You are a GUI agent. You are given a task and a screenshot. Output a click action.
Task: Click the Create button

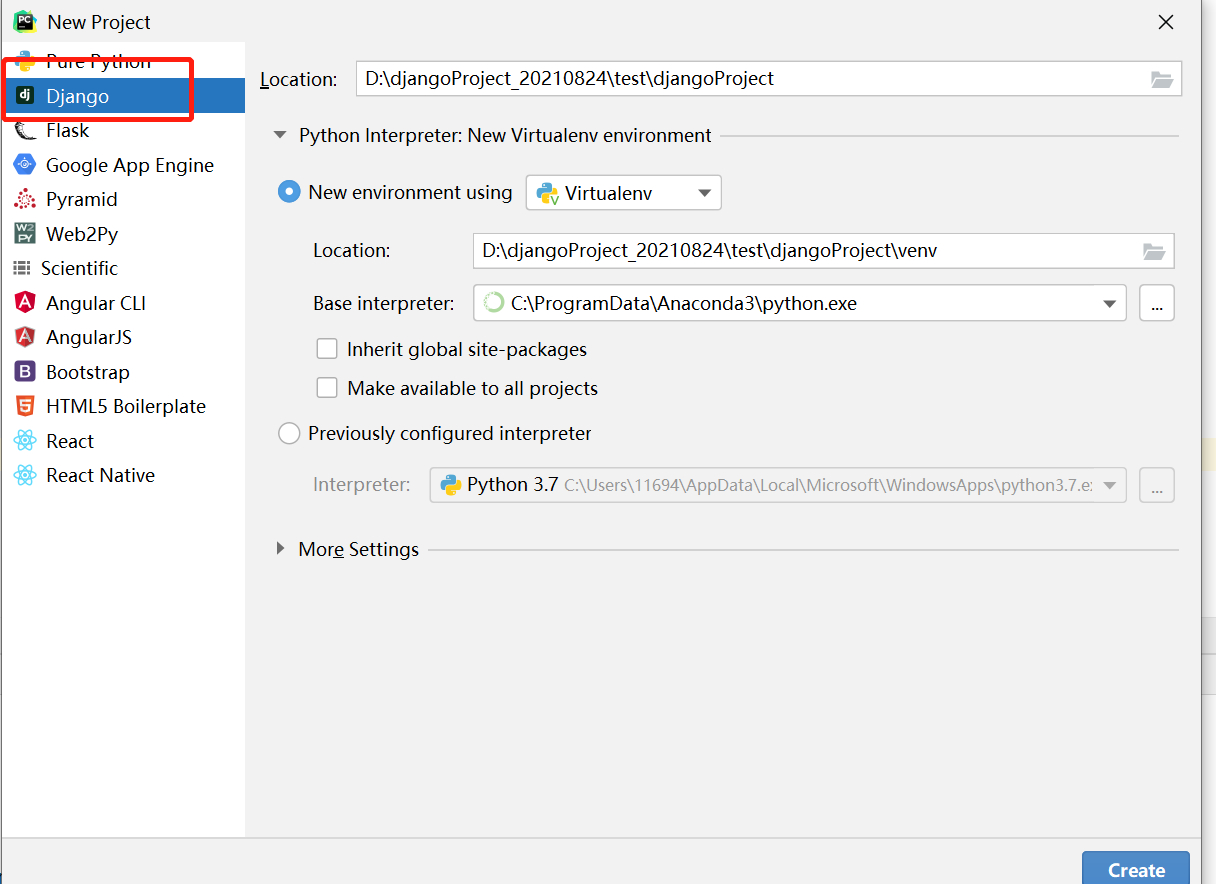pos(1136,868)
